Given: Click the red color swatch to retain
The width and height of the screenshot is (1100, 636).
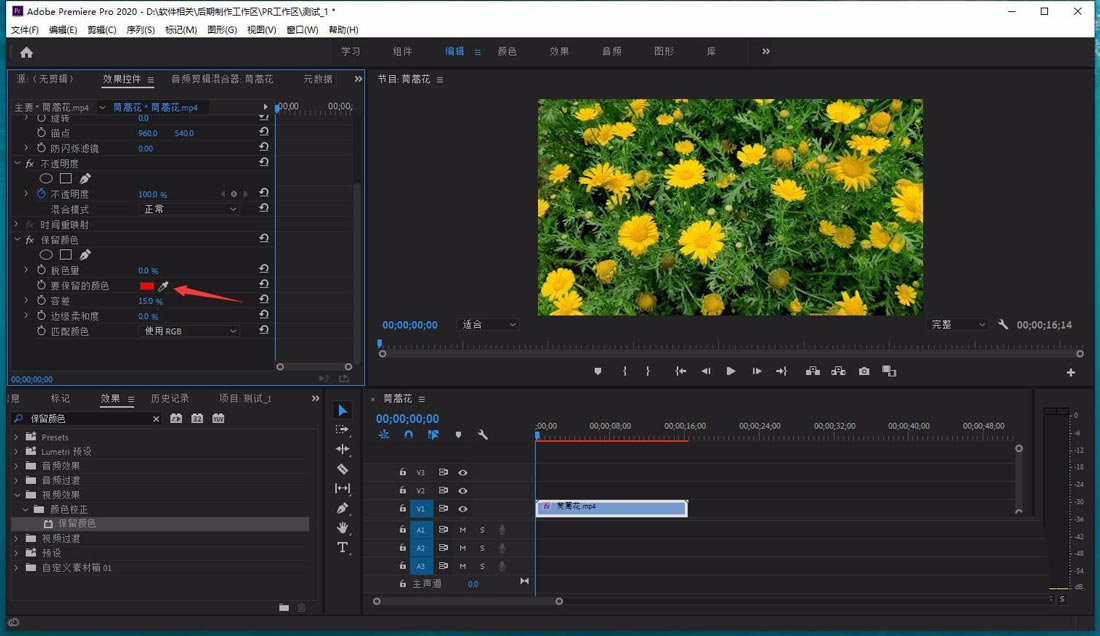Looking at the screenshot, I should 147,286.
